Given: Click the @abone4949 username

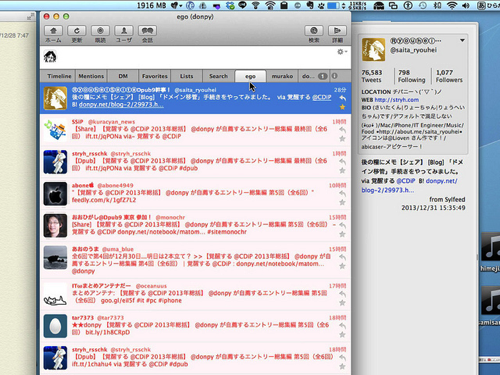Looking at the screenshot, I should click(x=115, y=185).
